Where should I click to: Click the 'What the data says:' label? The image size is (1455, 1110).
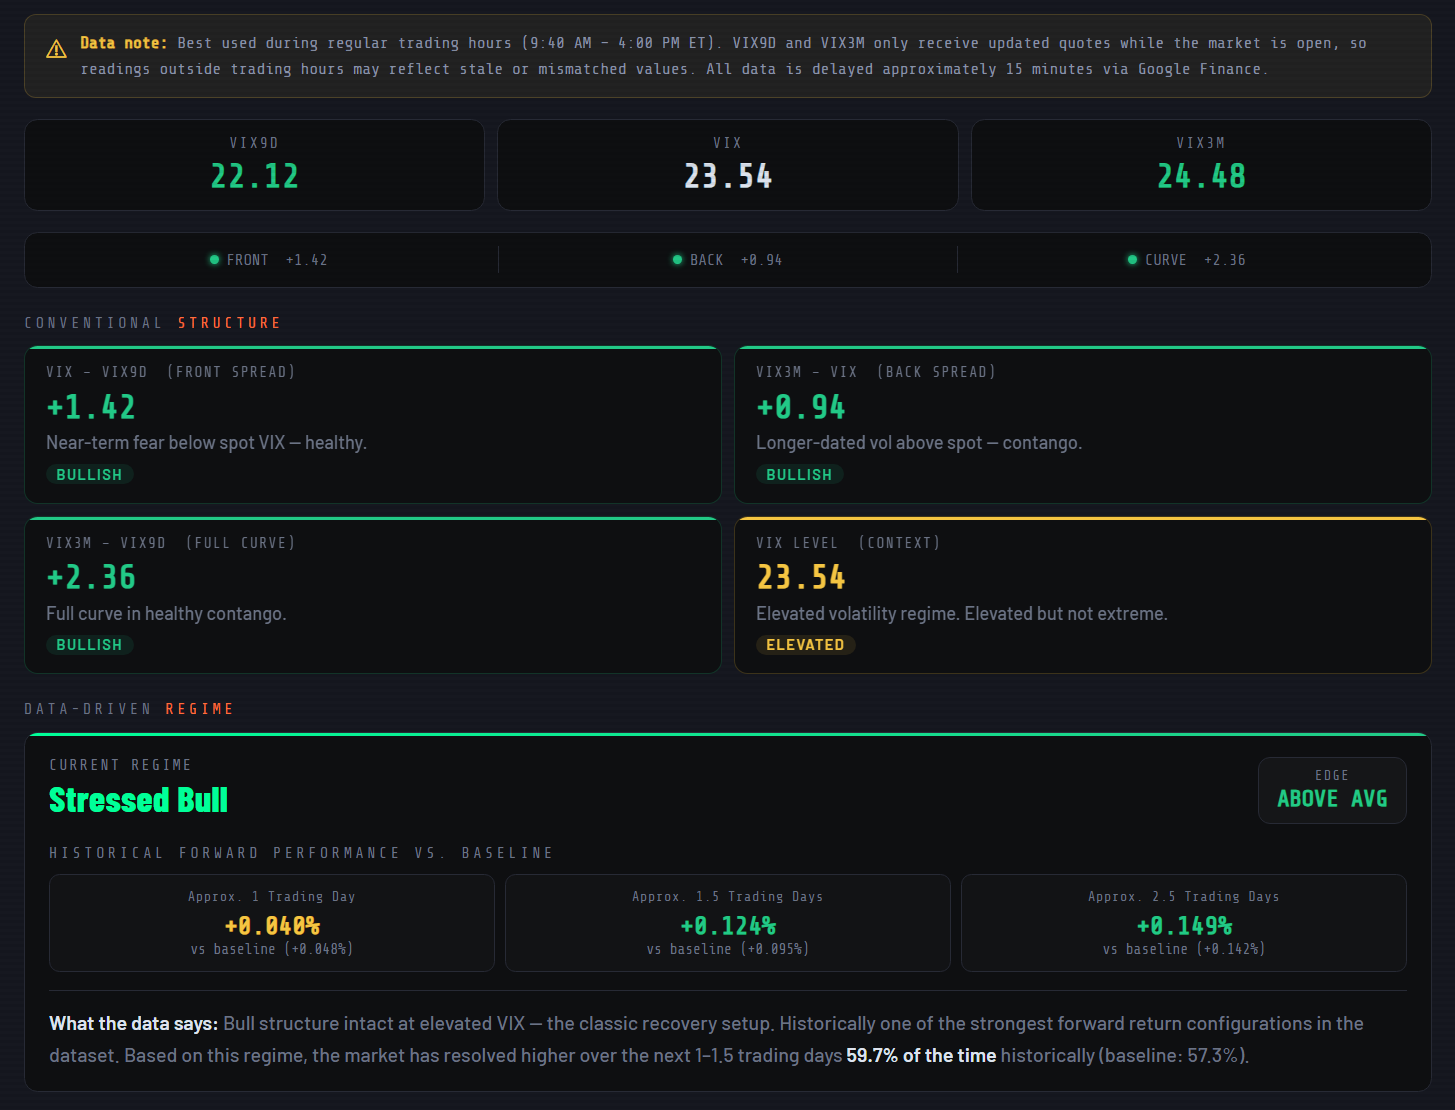point(133,1024)
